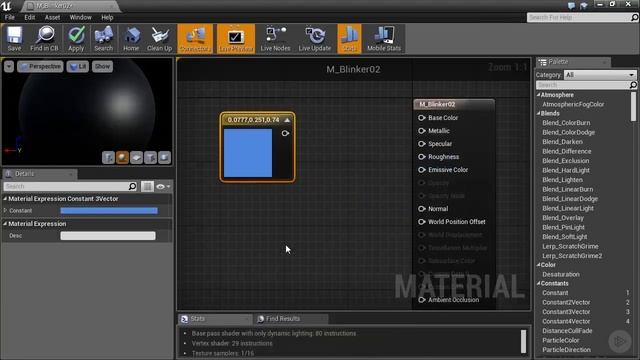This screenshot has width=640, height=360.
Task: Click the Constant3Vector node output pin
Action: [x=285, y=133]
